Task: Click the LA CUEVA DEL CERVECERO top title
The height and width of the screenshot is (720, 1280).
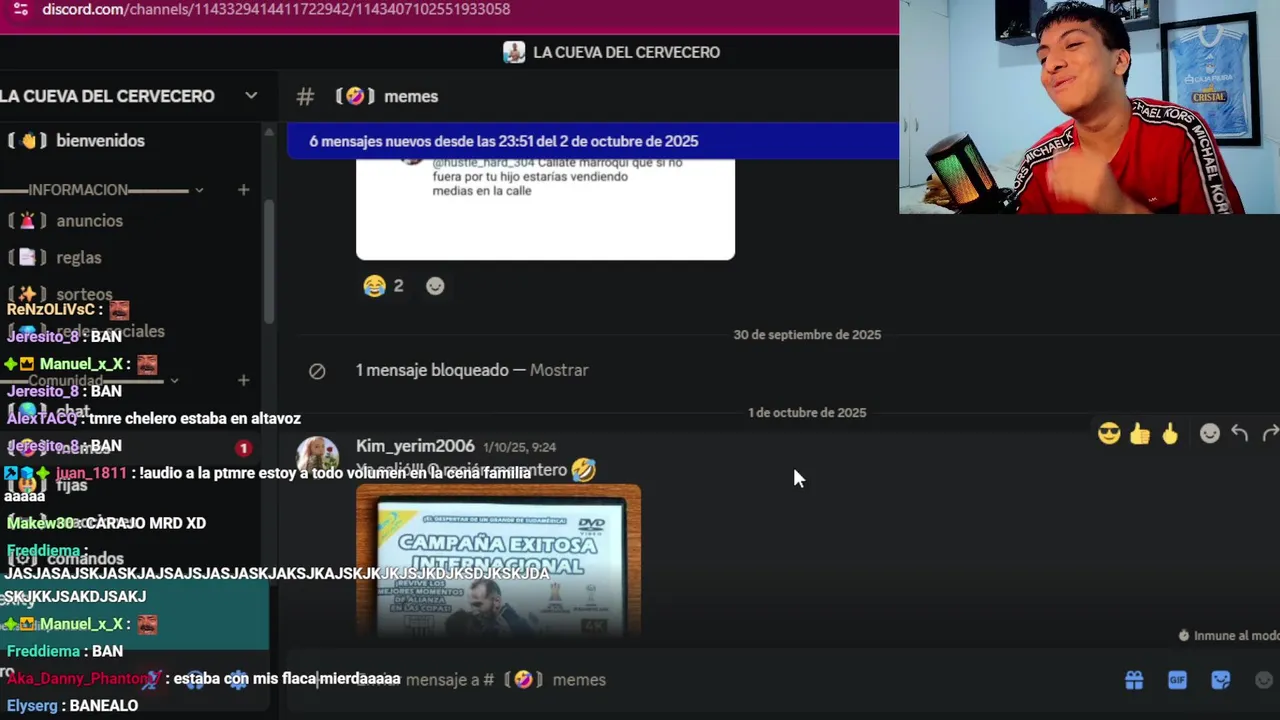Action: [x=626, y=52]
